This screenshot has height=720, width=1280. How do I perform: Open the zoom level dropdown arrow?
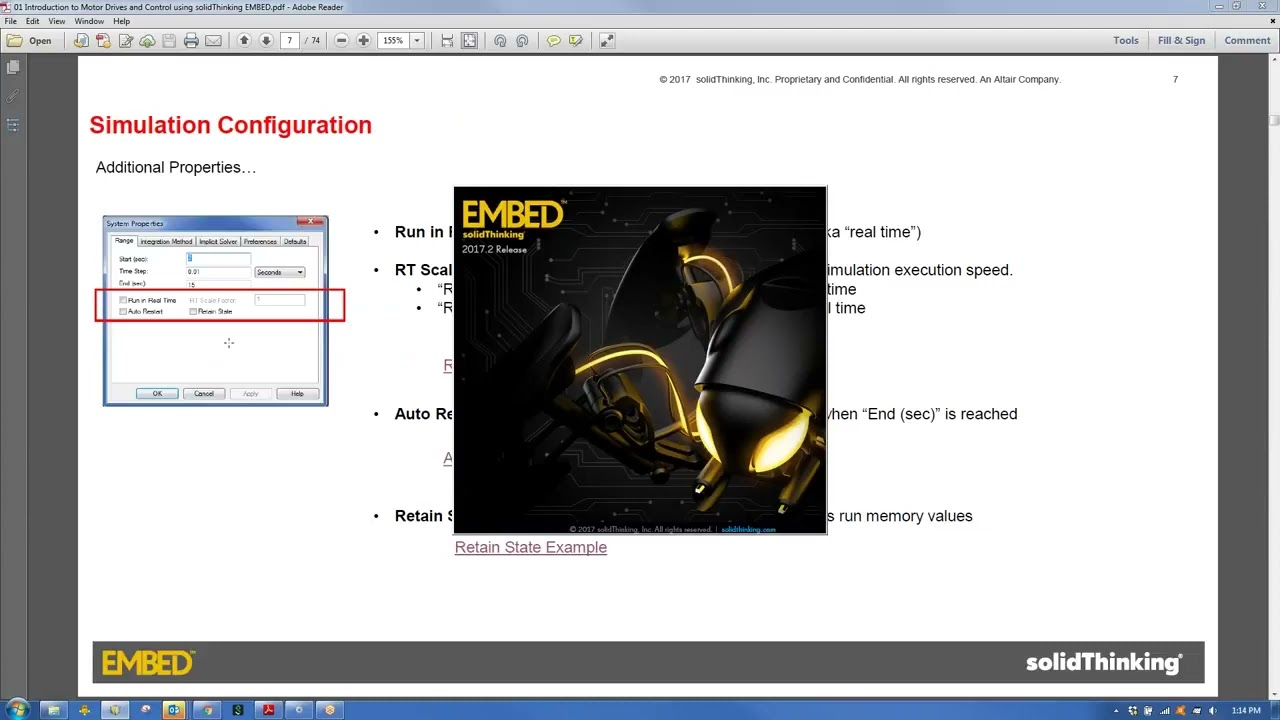(417, 41)
